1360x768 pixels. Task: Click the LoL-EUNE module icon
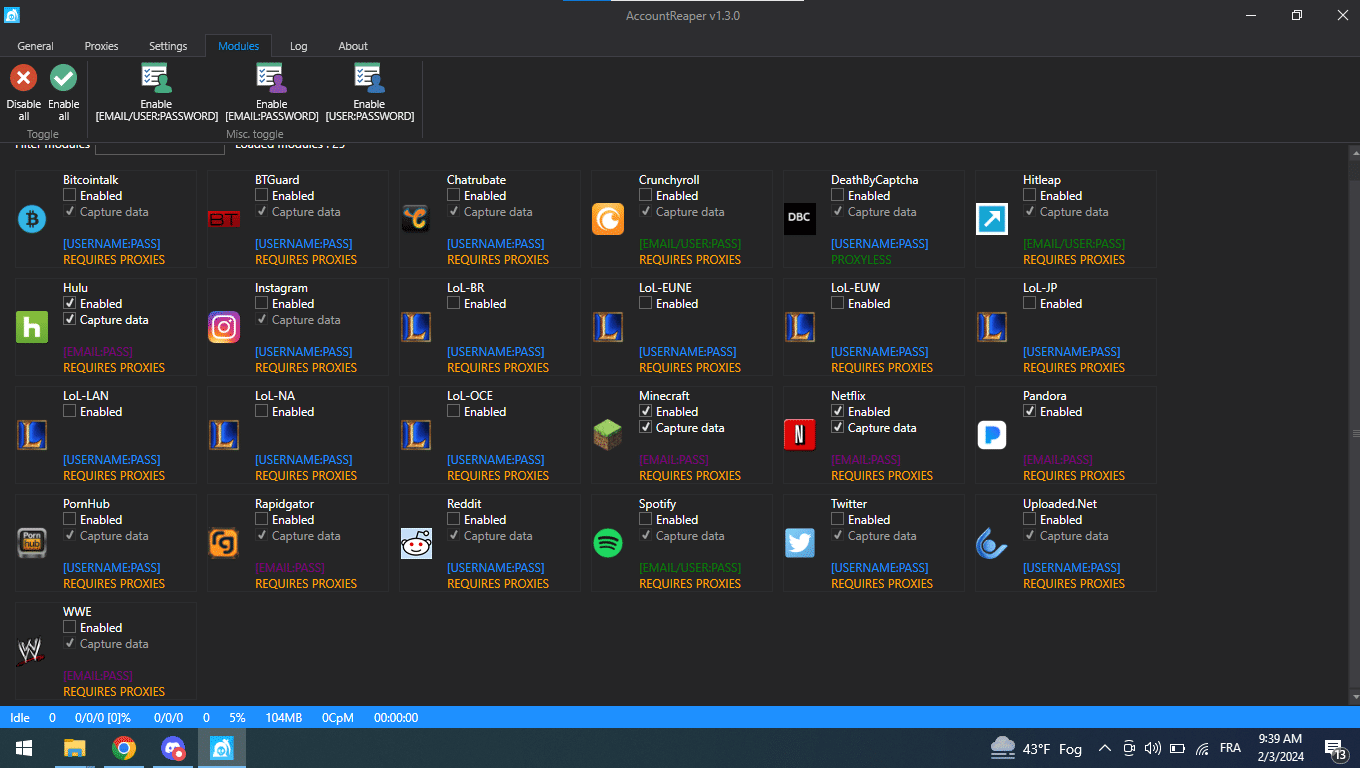click(608, 327)
